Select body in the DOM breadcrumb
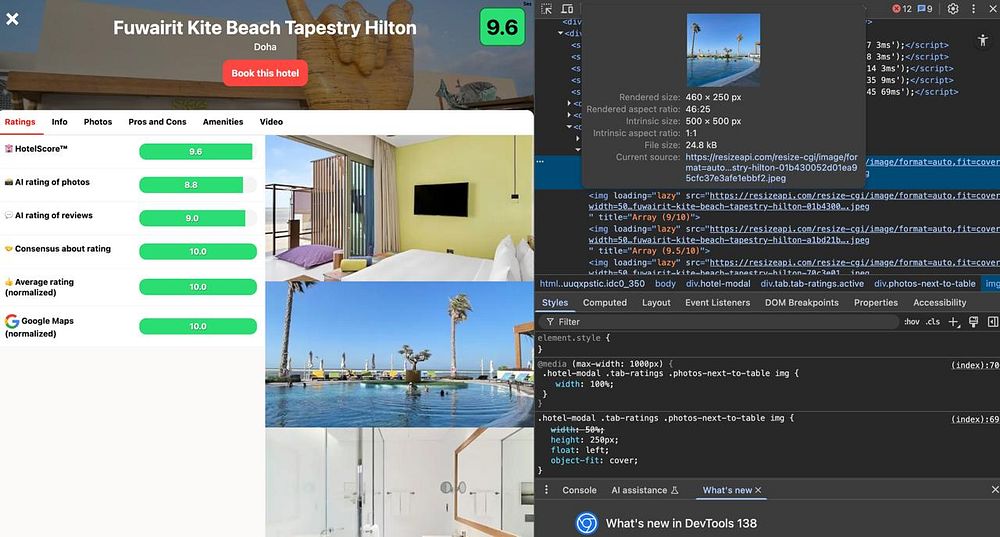The width and height of the screenshot is (1000, 537). (x=665, y=284)
